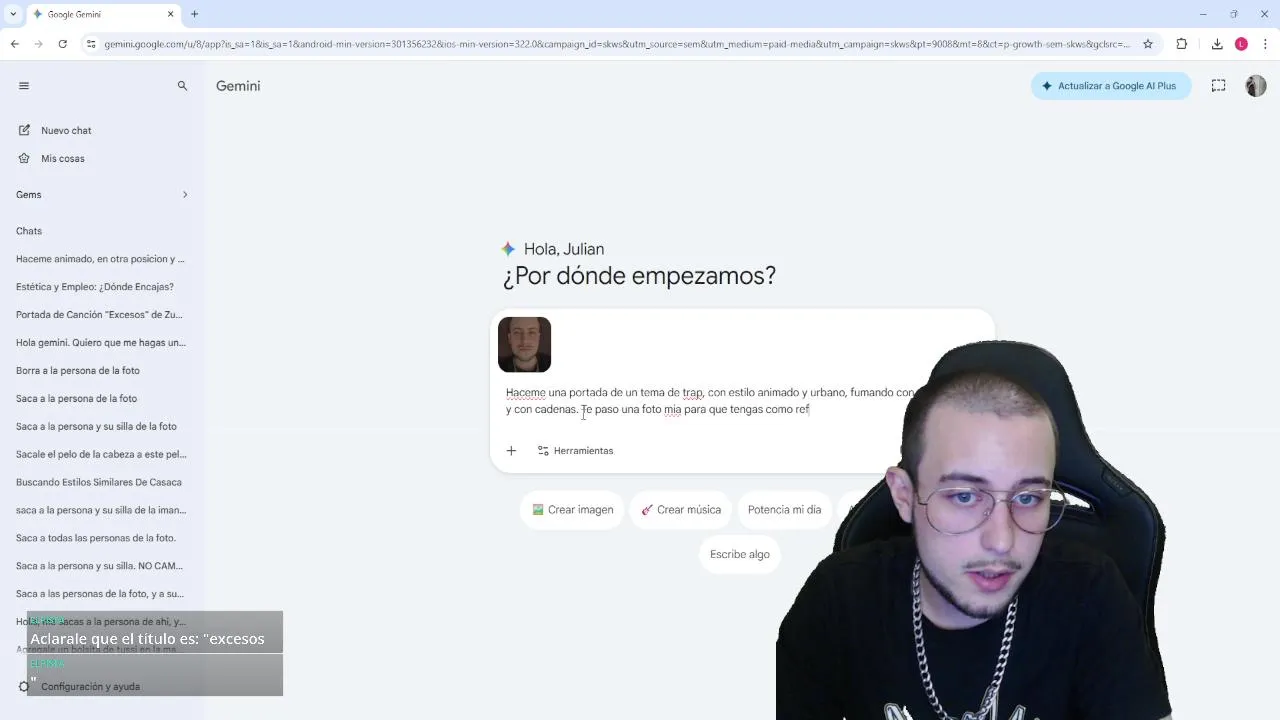The image size is (1280, 720).
Task: Open Mis cosas in sidebar
Action: point(62,158)
